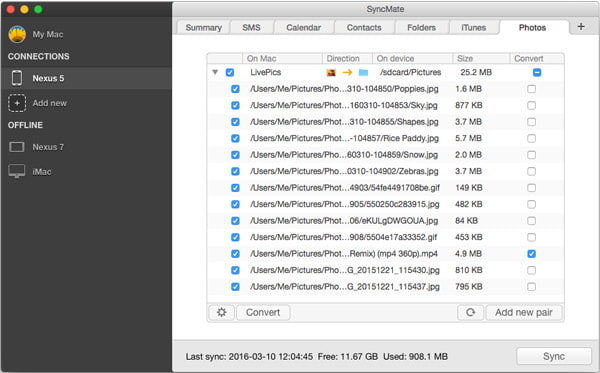Viewport: 600px width, 373px height.
Task: Uncheck the sync checkbox for the 115437.jpg file
Action: [x=235, y=287]
